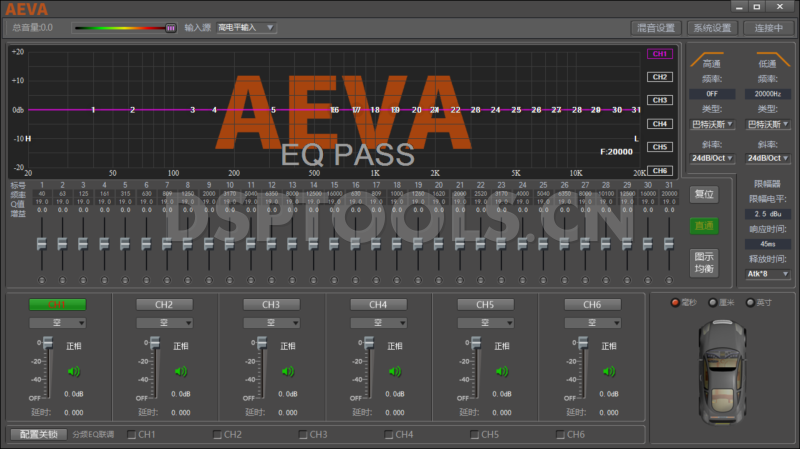
Task: Click the graphic equalizer button
Action: (x=704, y=263)
